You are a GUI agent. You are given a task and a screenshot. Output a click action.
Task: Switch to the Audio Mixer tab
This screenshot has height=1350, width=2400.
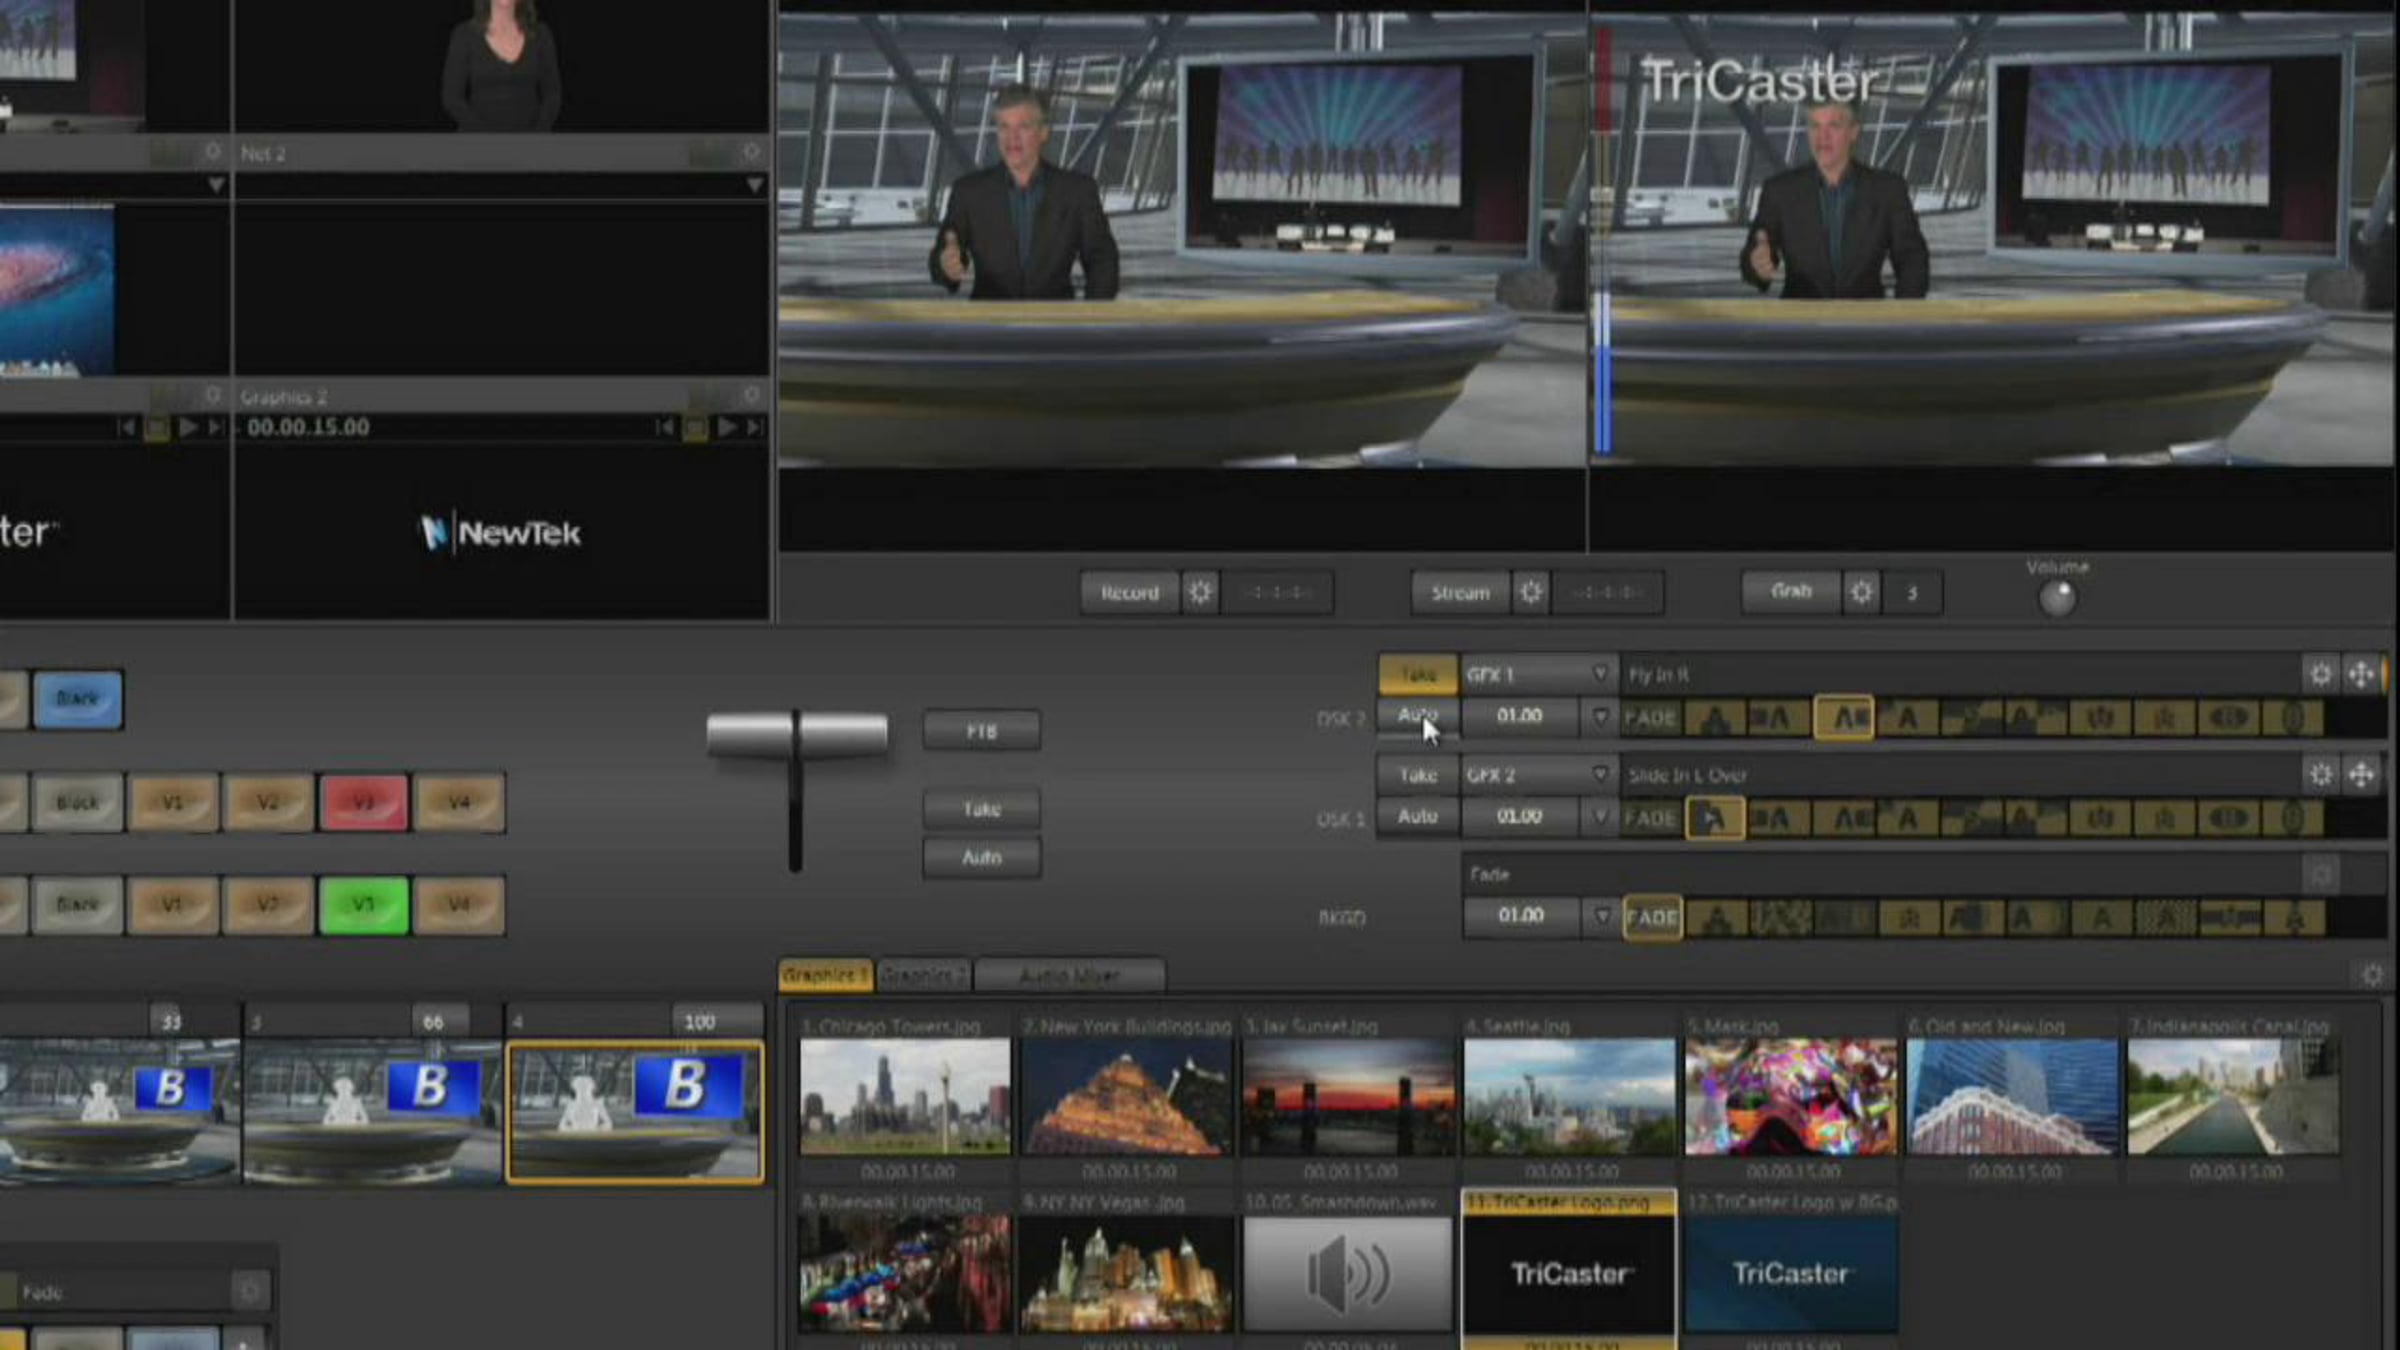[x=1069, y=975]
